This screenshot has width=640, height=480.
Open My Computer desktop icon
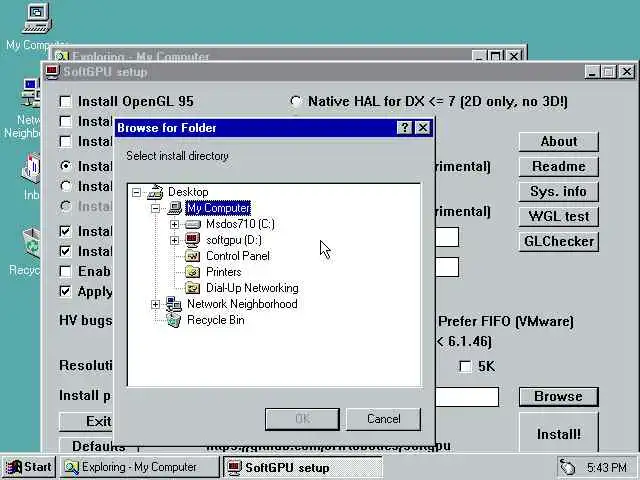point(37,18)
